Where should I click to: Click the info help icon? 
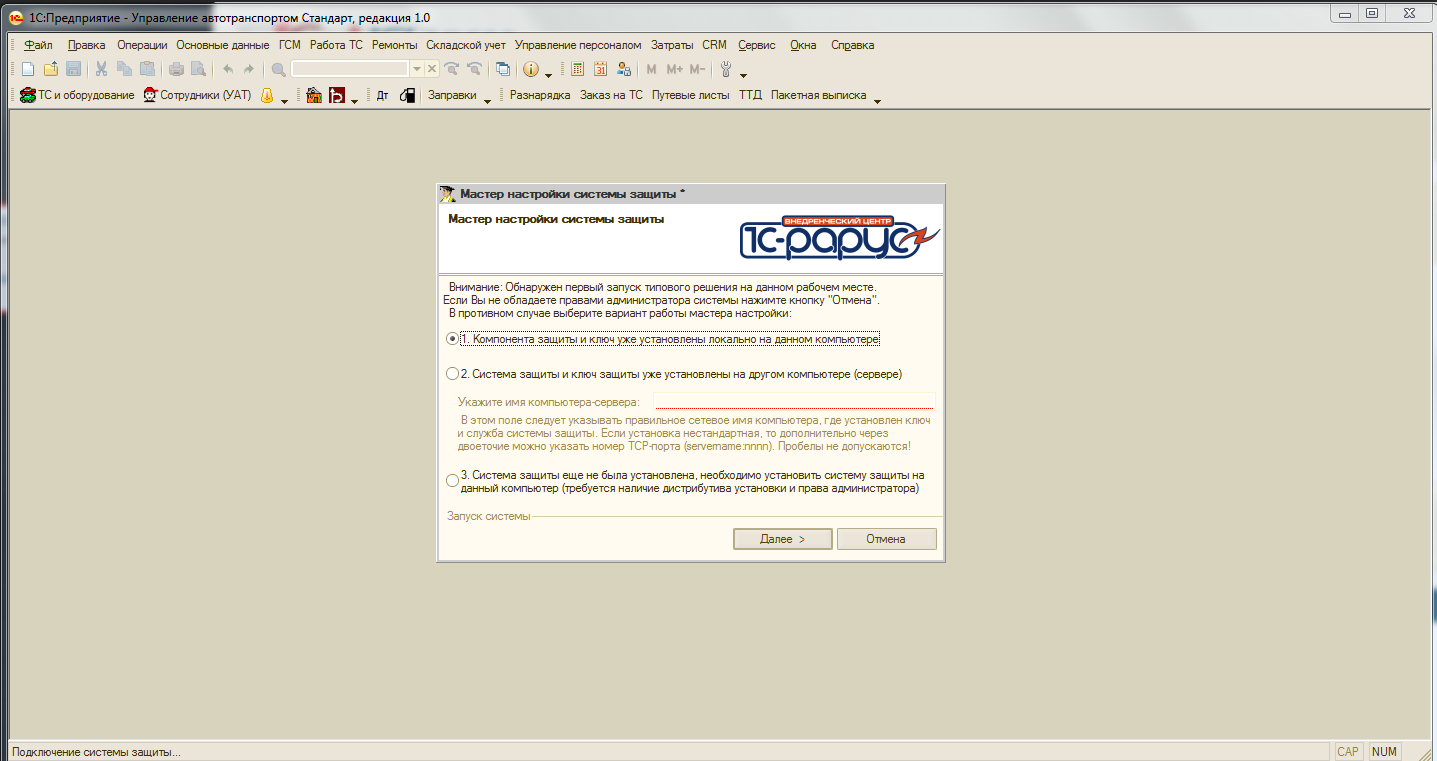[x=530, y=69]
